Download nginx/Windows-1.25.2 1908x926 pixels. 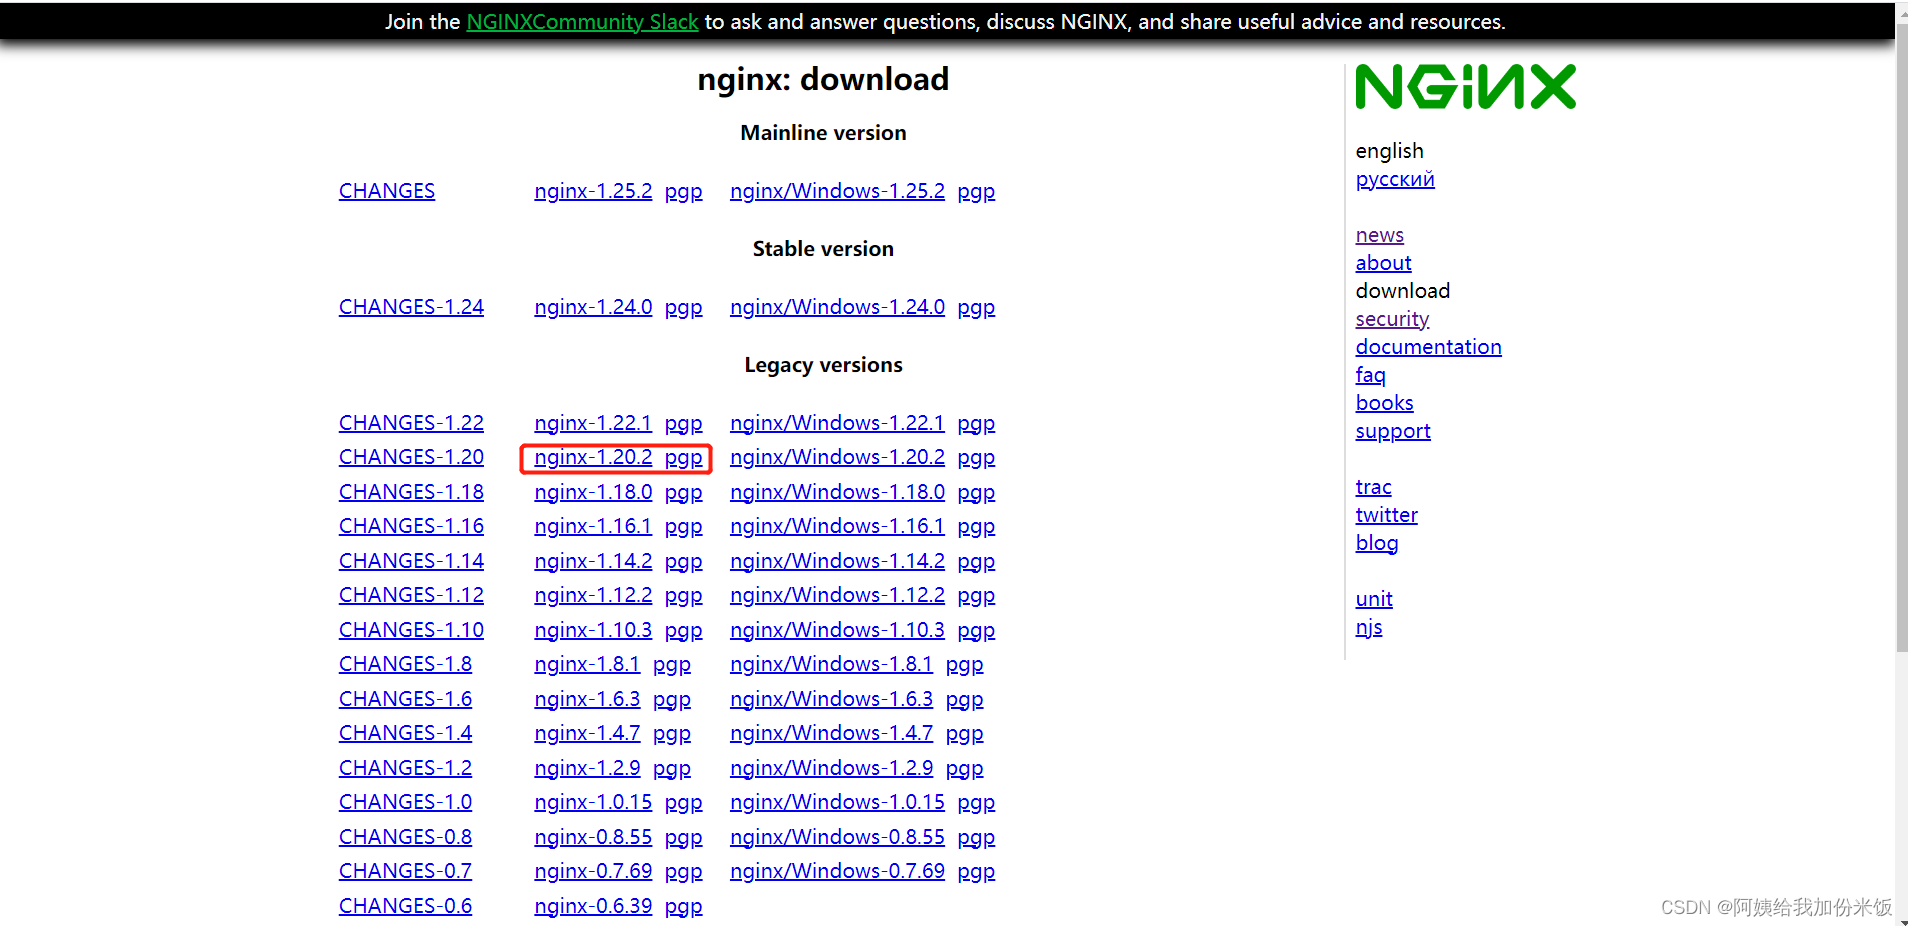click(x=837, y=190)
